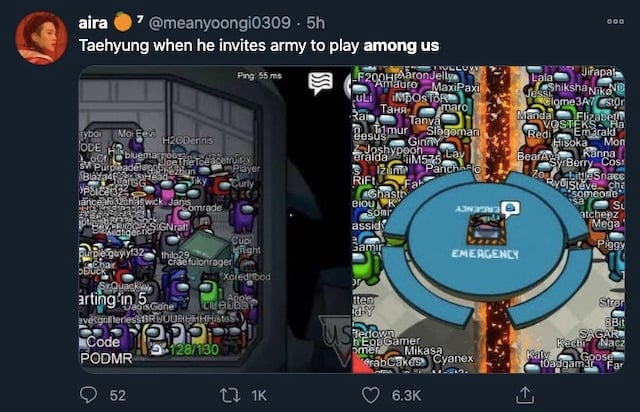Retweet using the retweet arrows icon
This screenshot has width=640, height=412.
229,395
